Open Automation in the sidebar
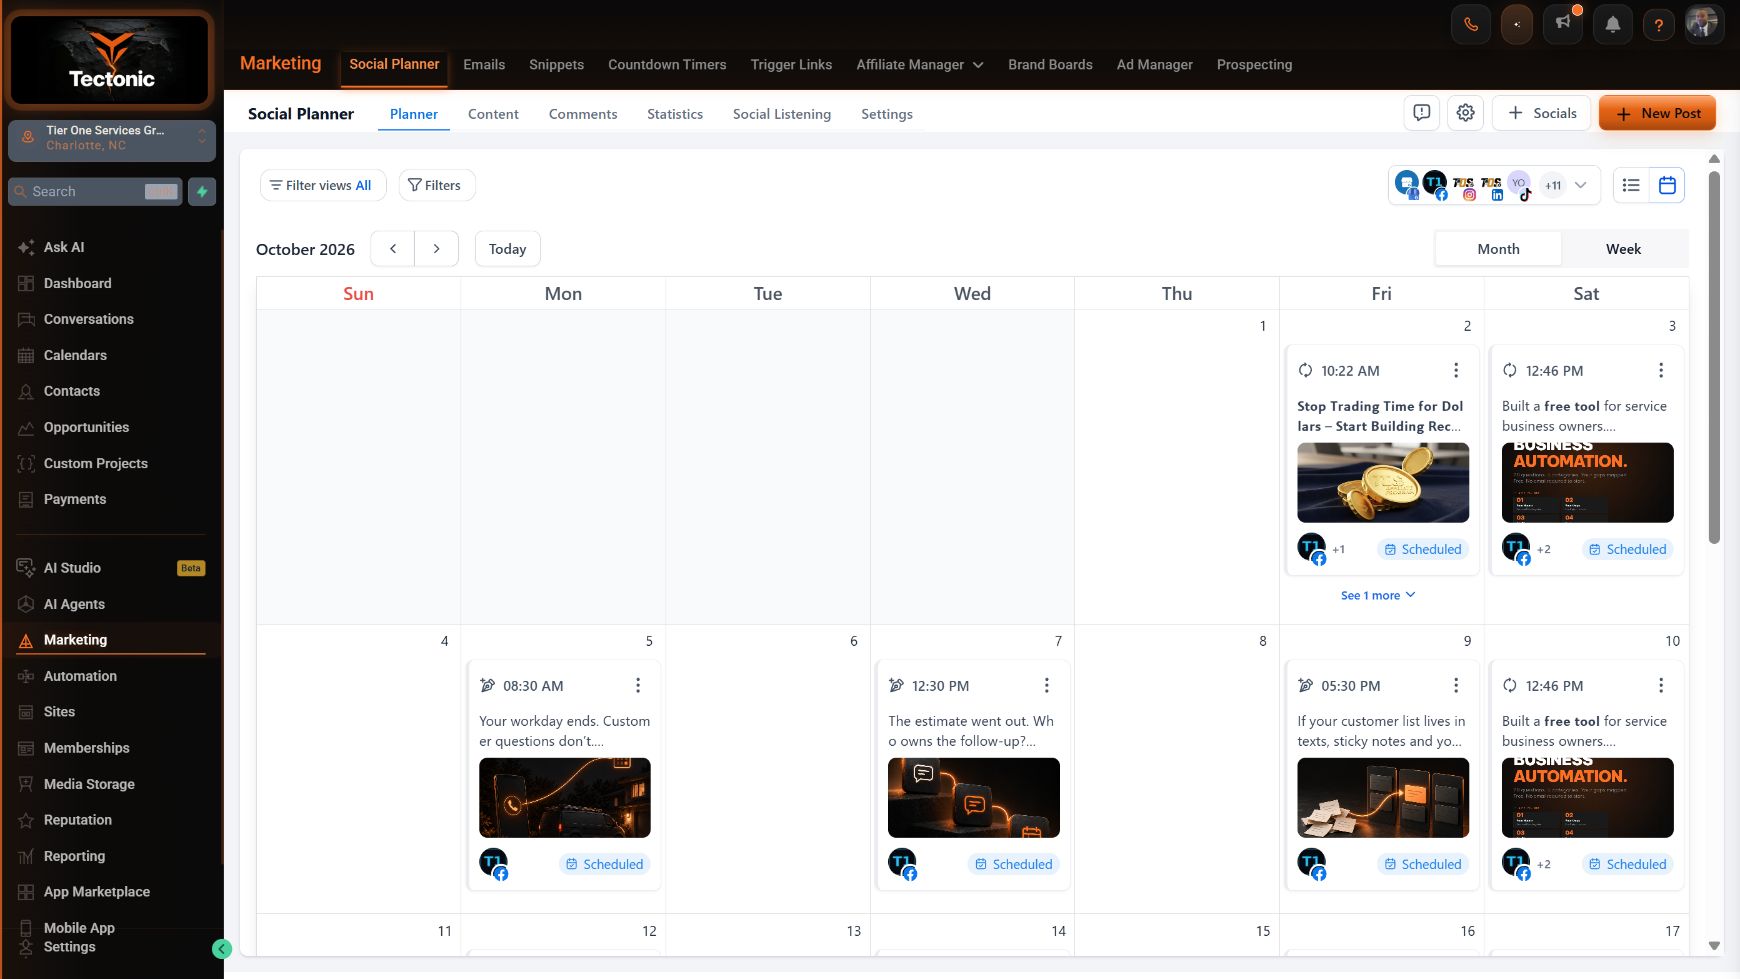This screenshot has width=1740, height=979. [80, 676]
